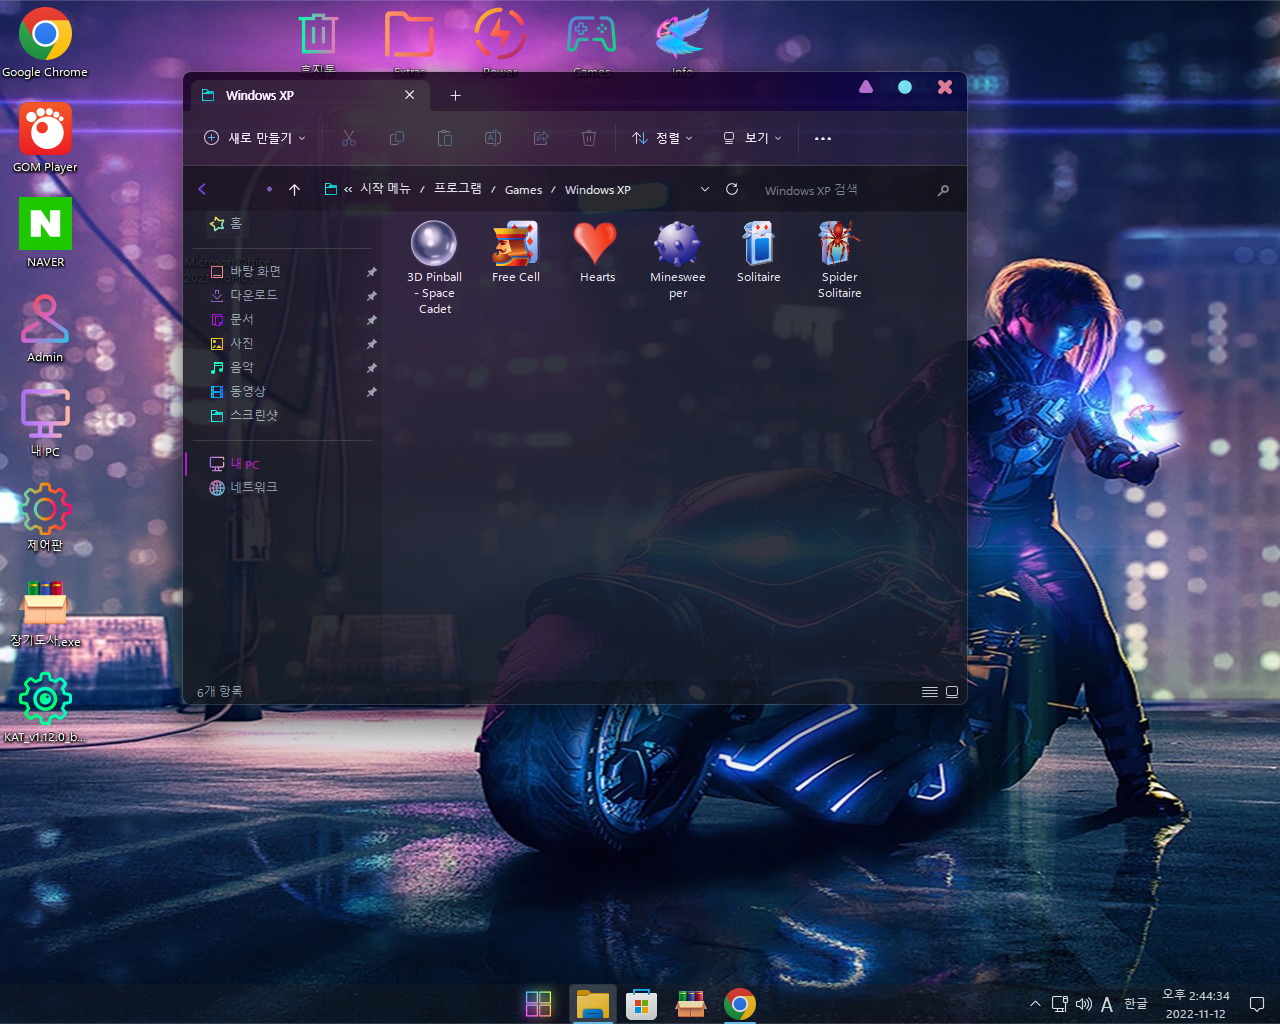1280x1024 pixels.
Task: Go up one folder level
Action: (x=294, y=189)
